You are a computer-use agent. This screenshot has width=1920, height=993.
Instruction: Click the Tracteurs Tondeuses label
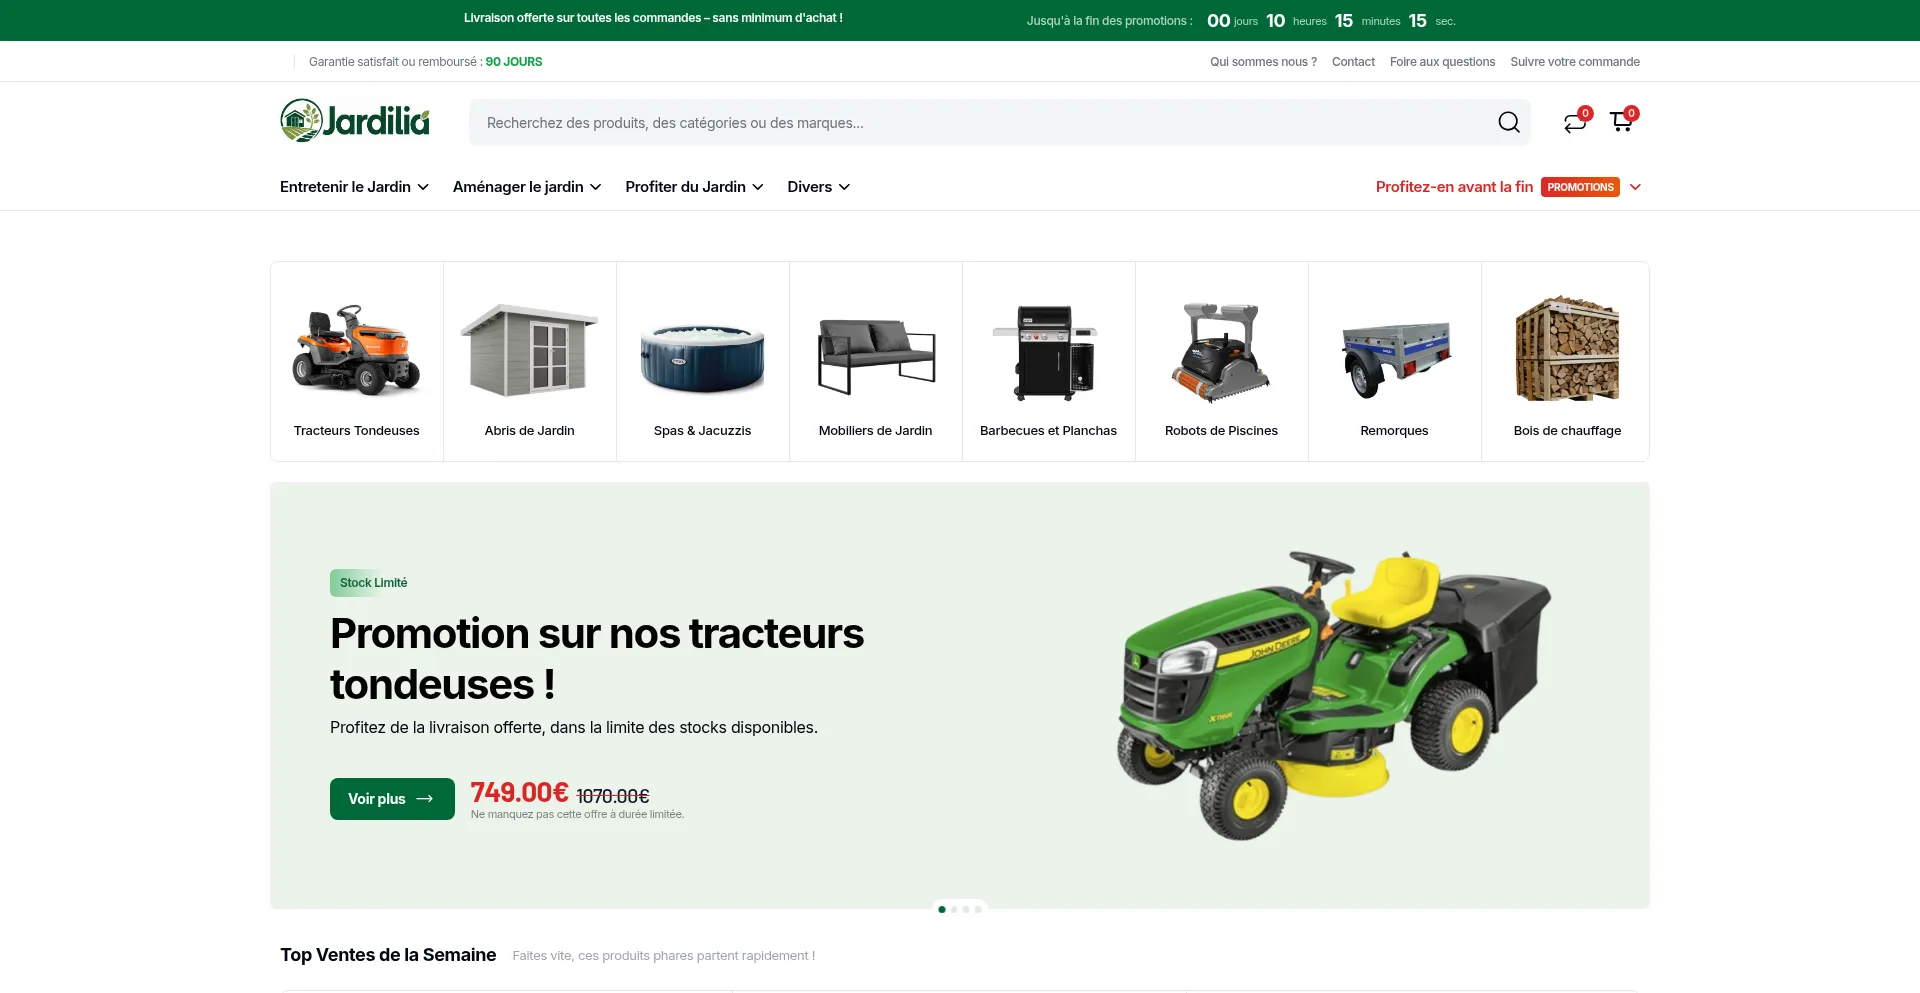point(357,431)
